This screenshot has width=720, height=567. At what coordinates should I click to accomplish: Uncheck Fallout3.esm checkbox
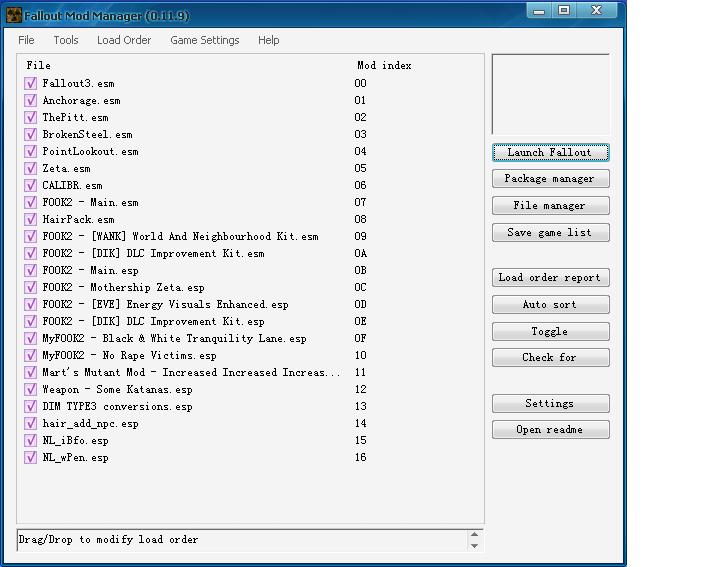tap(30, 84)
